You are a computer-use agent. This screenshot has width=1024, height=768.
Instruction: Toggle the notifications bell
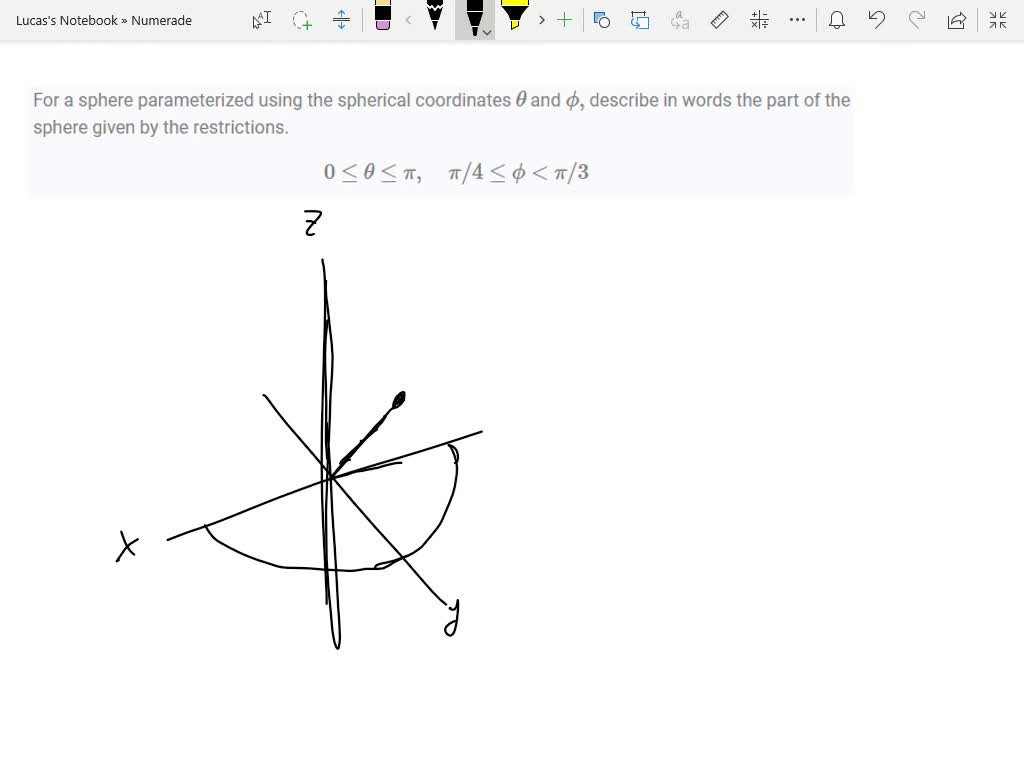tap(837, 20)
